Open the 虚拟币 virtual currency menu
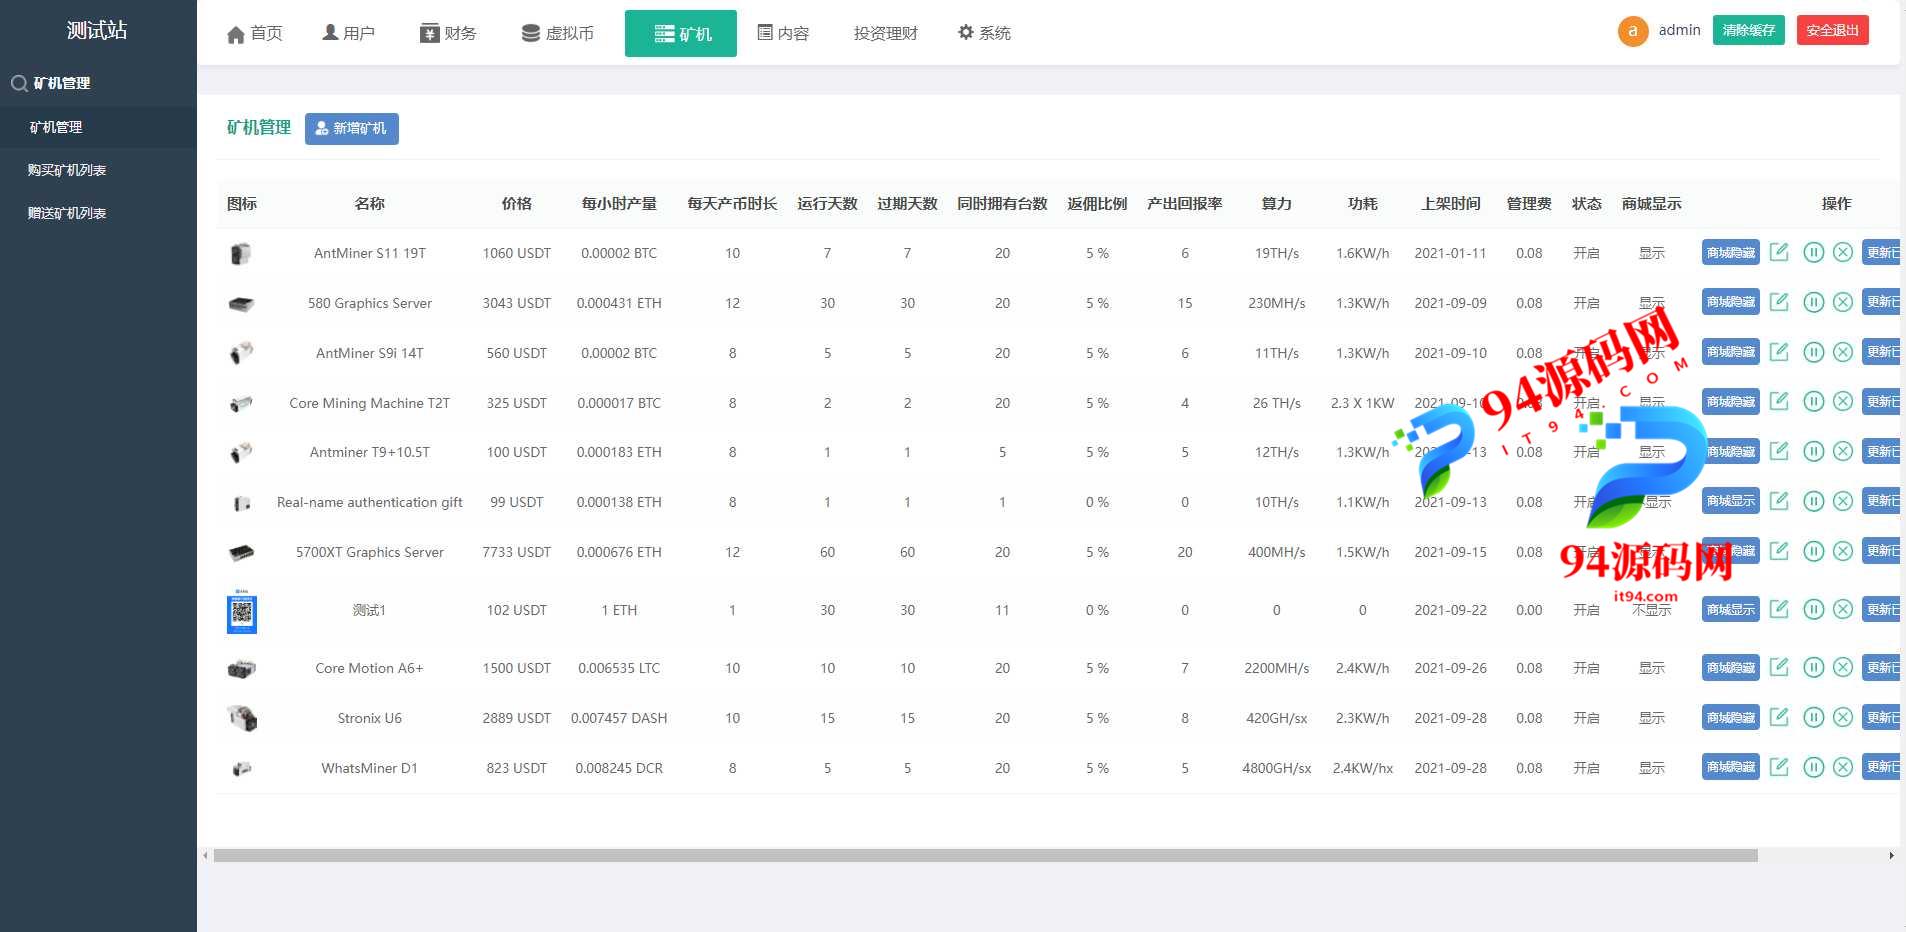 point(558,33)
